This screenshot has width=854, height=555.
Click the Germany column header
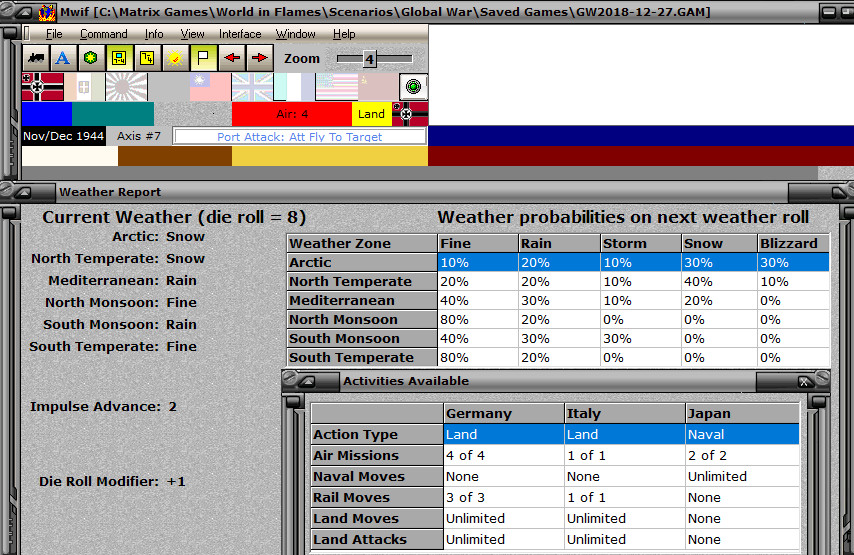[504, 413]
